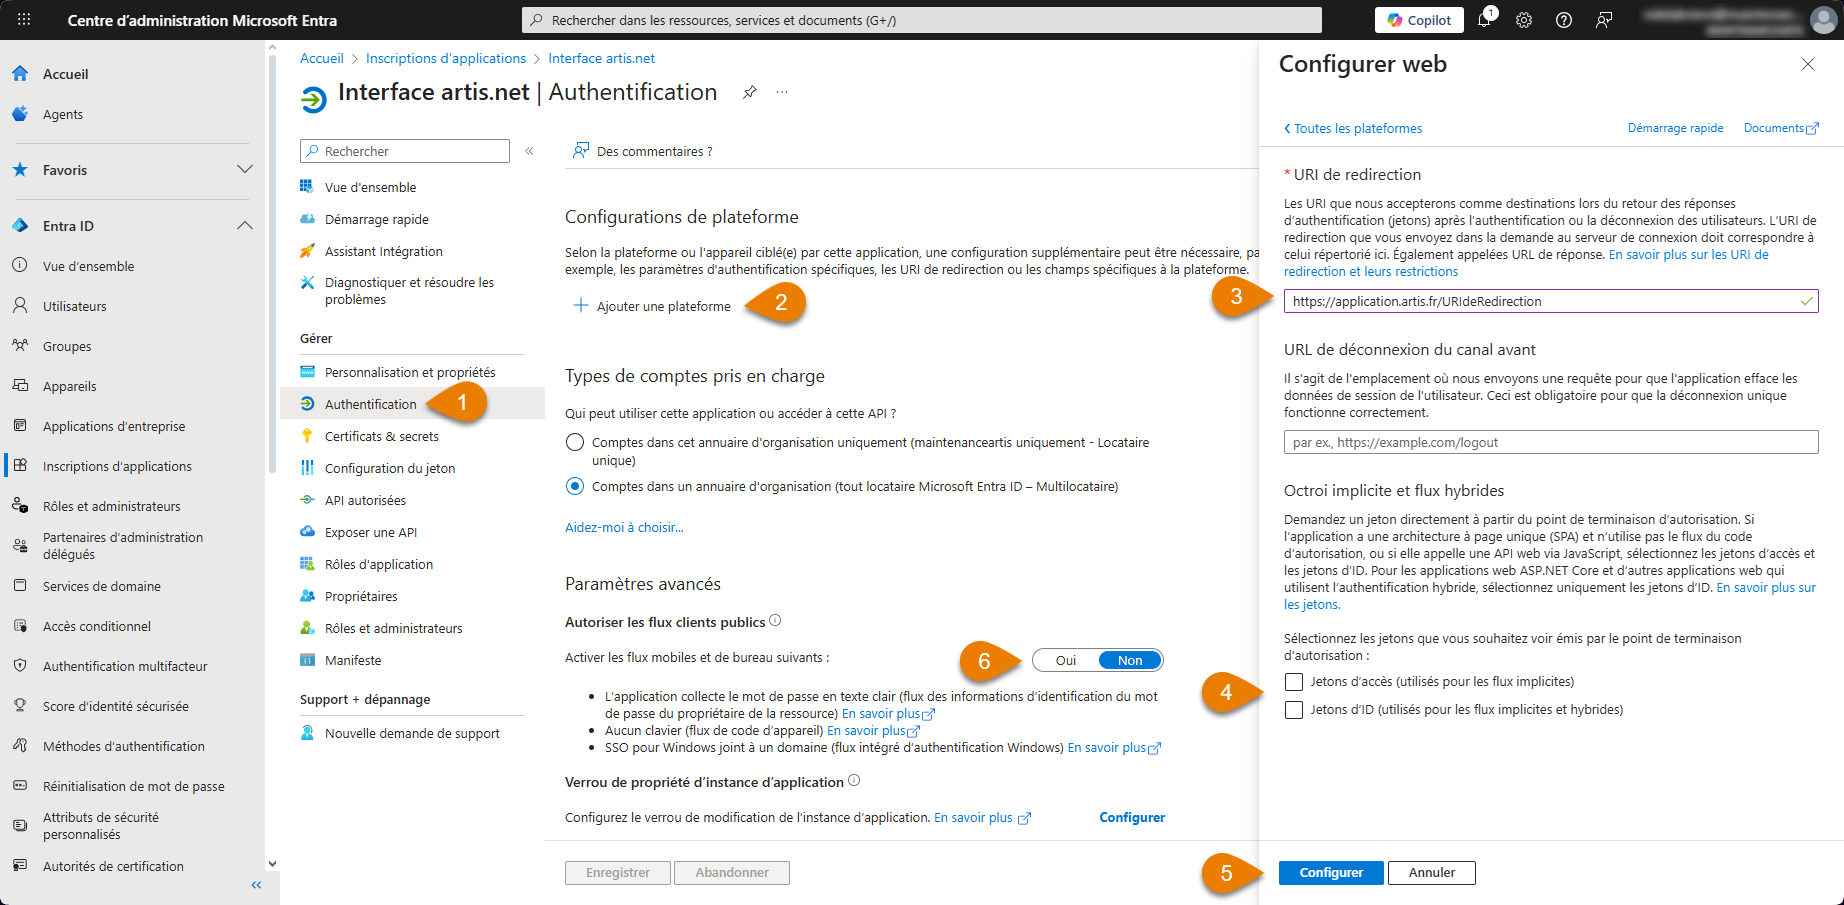Click the help question mark icon
This screenshot has width=1844, height=905.
pos(1564,20)
